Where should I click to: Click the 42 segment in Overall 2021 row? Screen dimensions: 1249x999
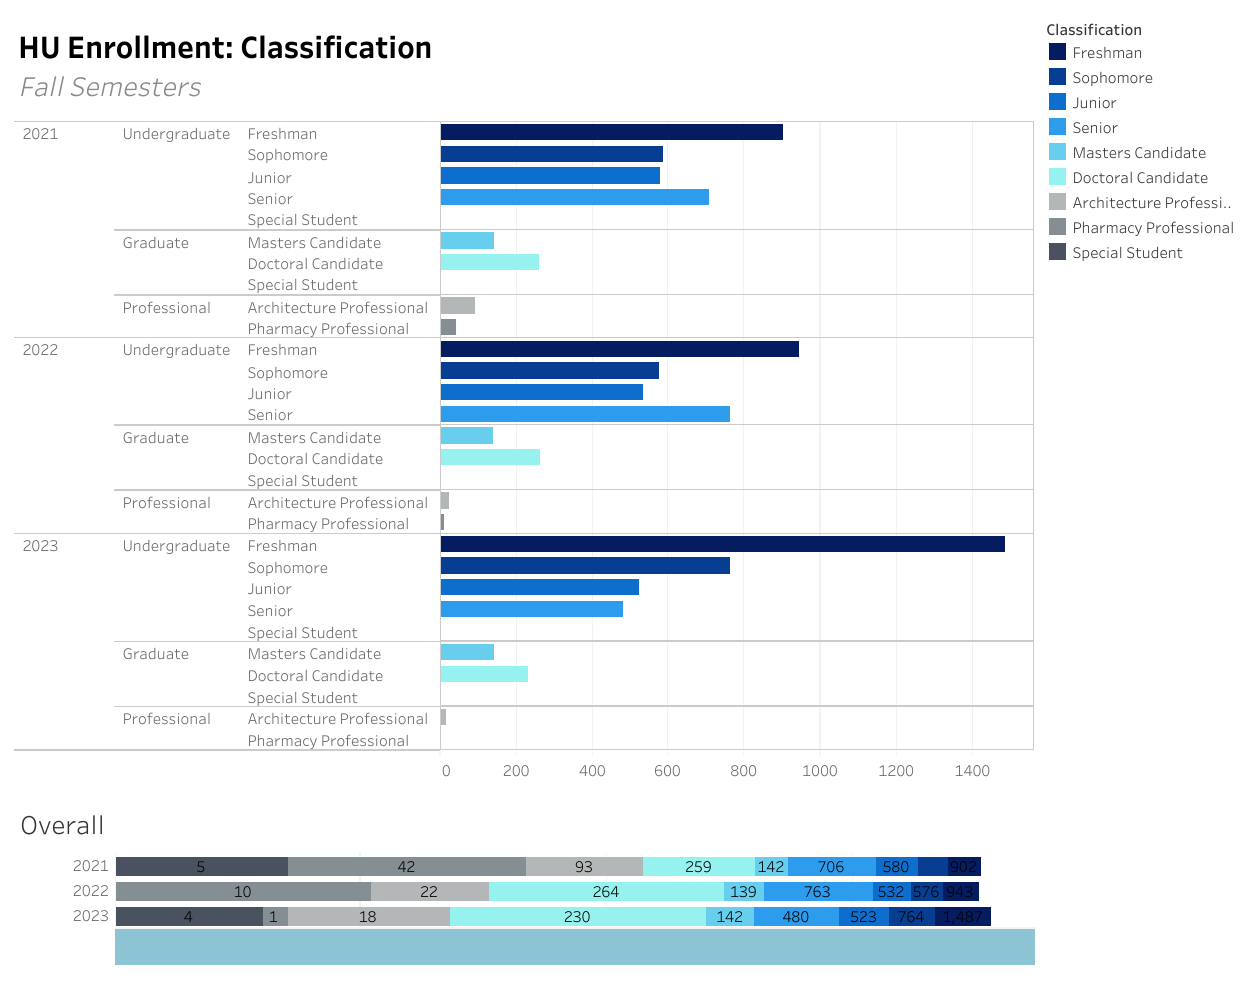click(406, 867)
